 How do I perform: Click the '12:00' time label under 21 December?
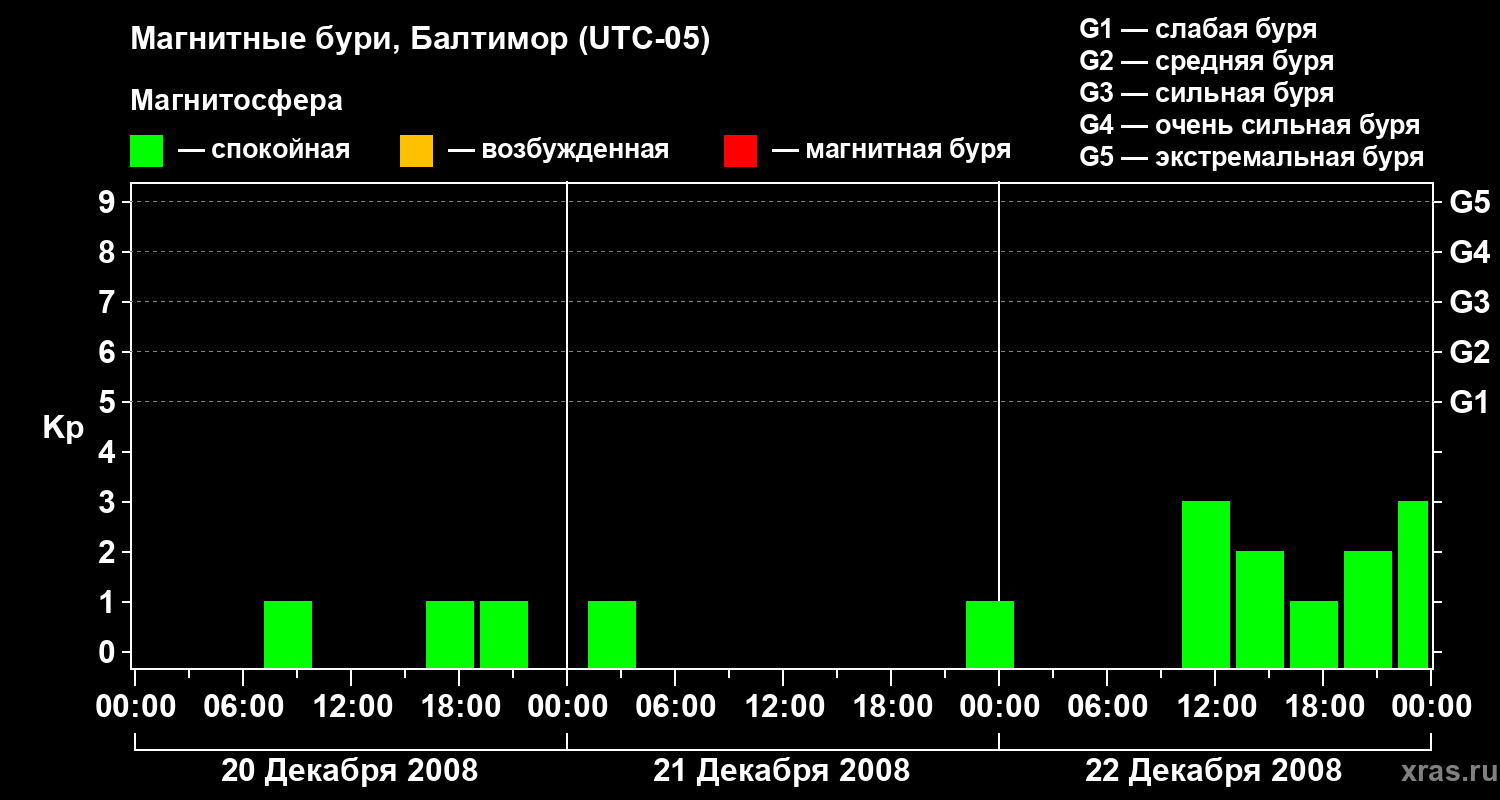(783, 707)
